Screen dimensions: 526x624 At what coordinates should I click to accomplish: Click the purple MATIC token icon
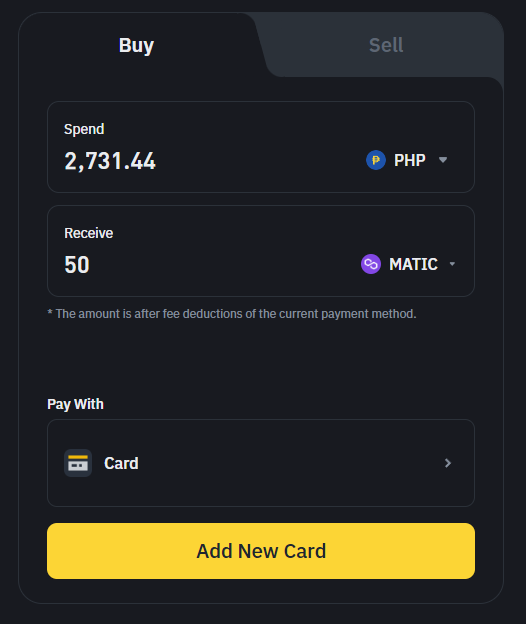[x=371, y=264]
